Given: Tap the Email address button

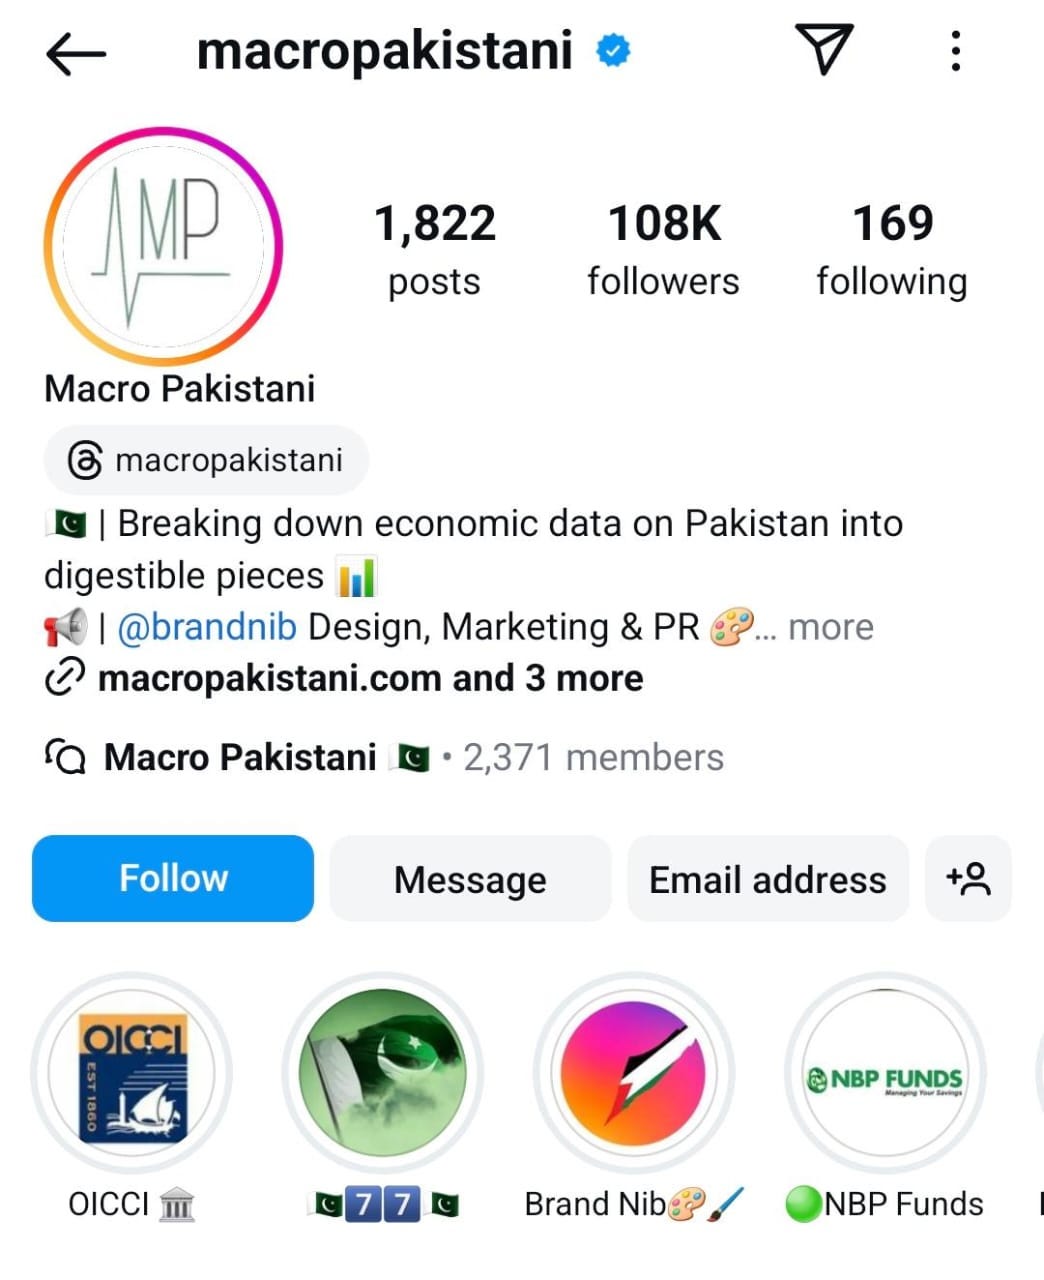Looking at the screenshot, I should click(x=768, y=878).
